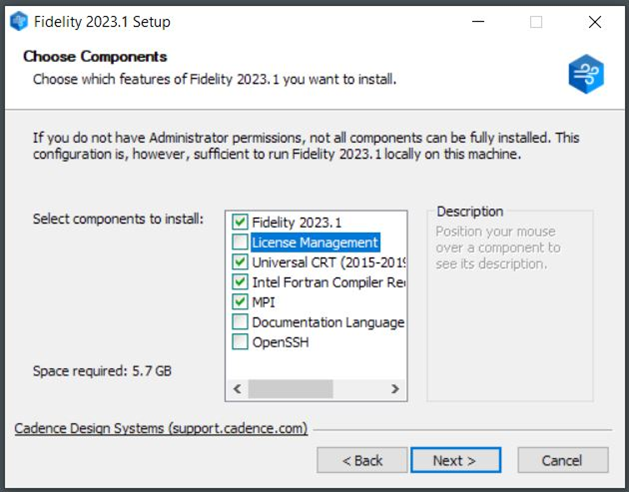Screen dimensions: 629x492
Task: Select the License Management list row
Action: tap(315, 242)
